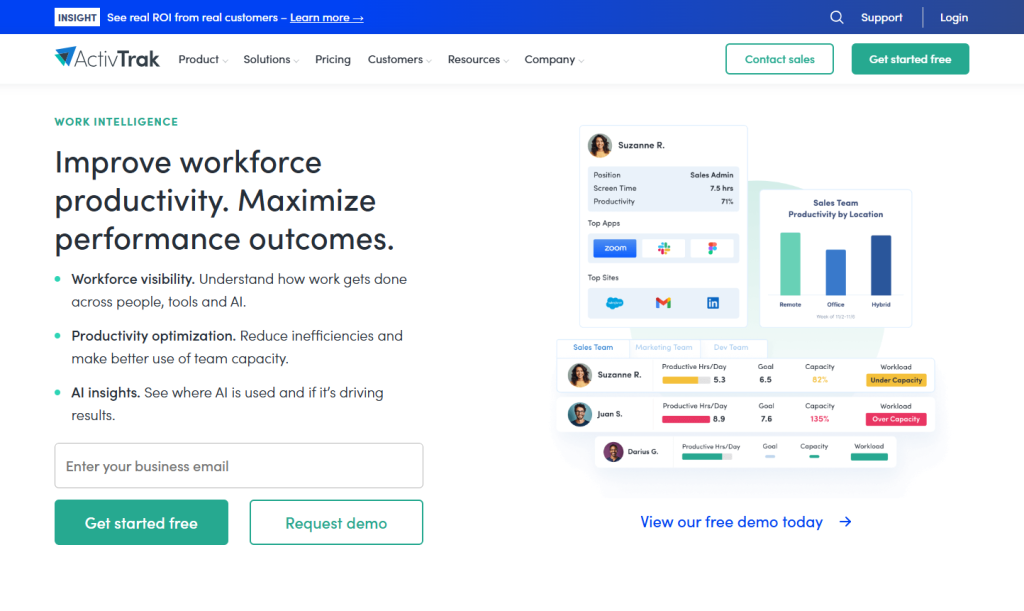This screenshot has width=1024, height=611.
Task: Click Sales Team Productivity by Location title
Action: [835, 208]
